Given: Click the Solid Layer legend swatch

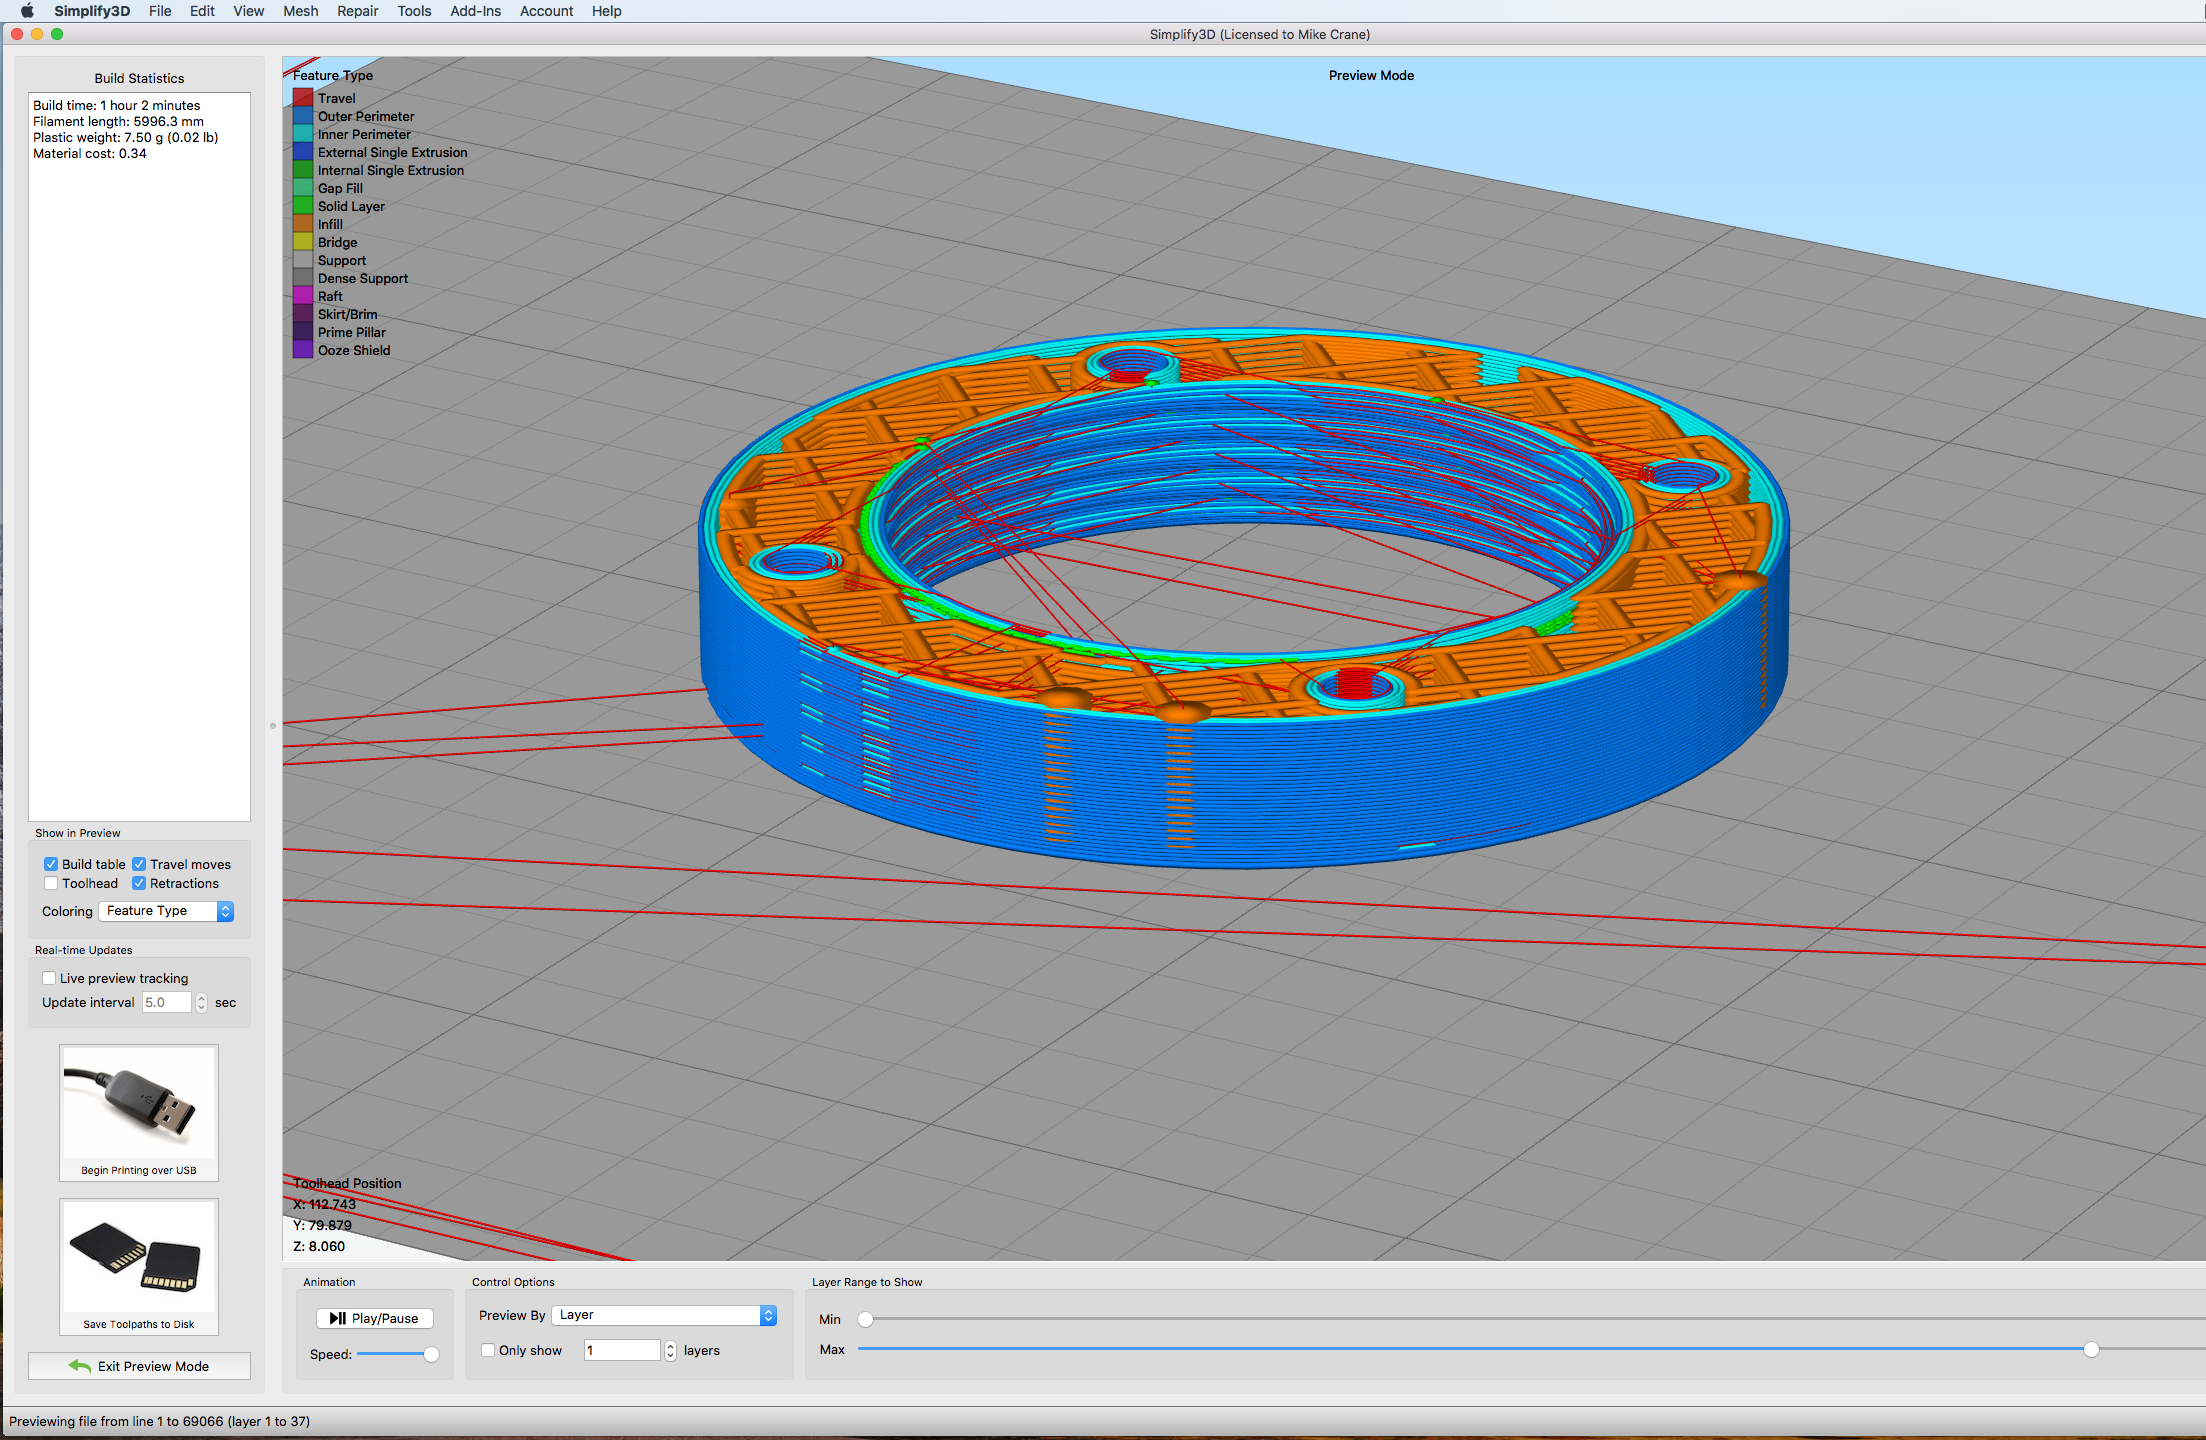Looking at the screenshot, I should (303, 206).
